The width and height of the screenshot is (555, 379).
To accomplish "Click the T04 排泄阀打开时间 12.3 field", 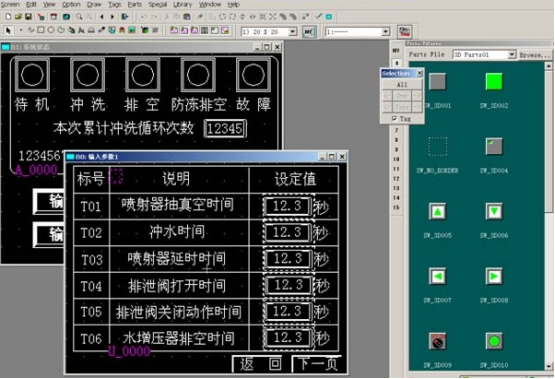I will coord(288,285).
